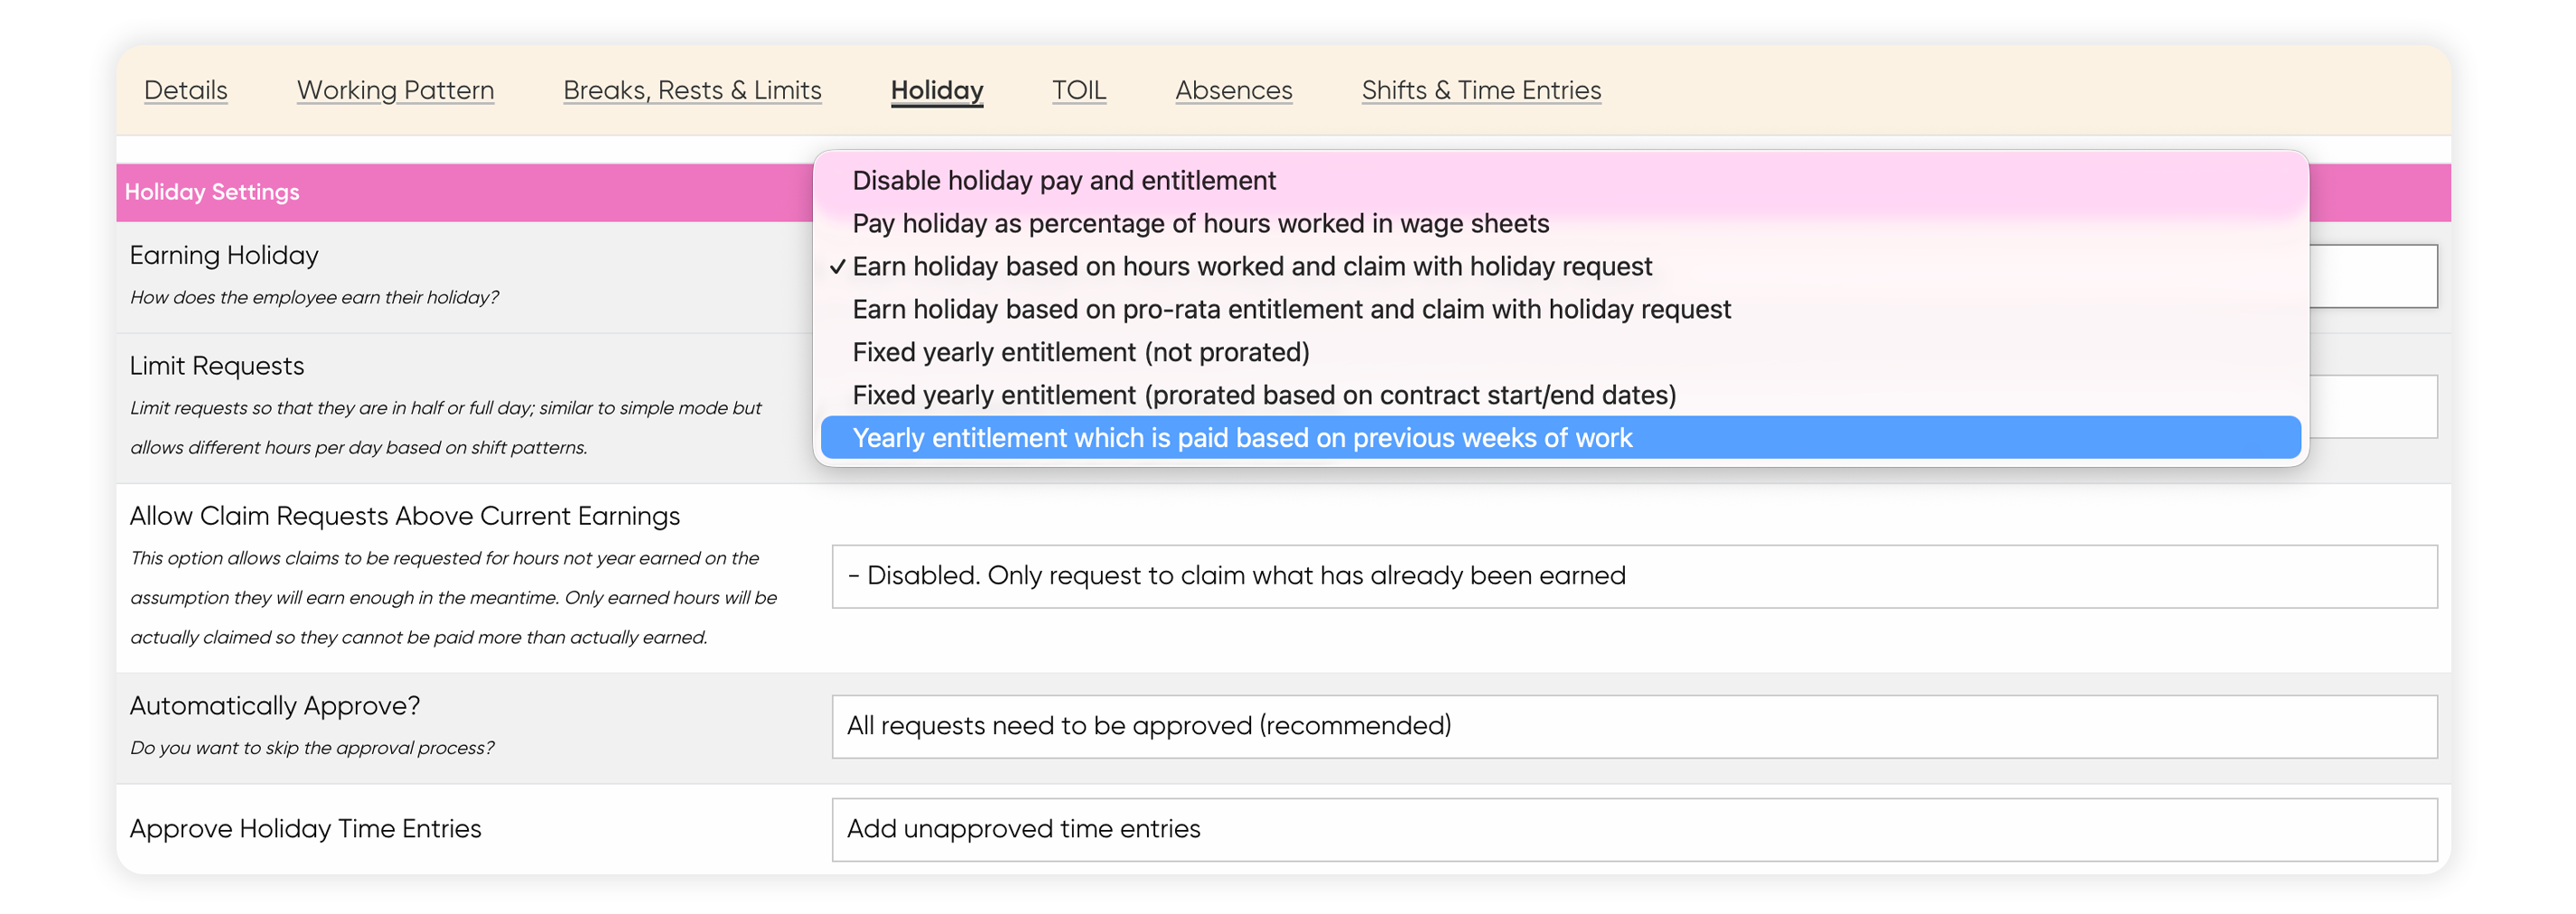This screenshot has height=914, width=2576.
Task: Choose Yearly entitlement paid on previous weeks
Action: pyautogui.click(x=1560, y=438)
